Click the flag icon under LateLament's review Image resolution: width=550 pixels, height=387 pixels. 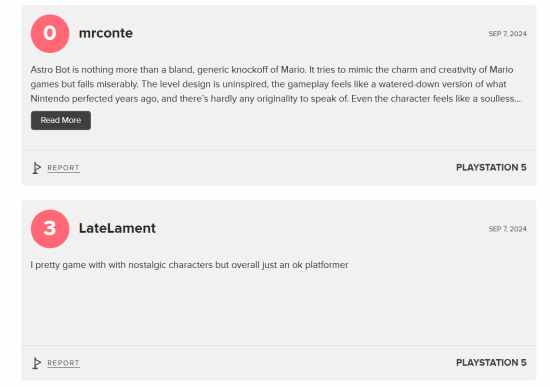tap(37, 363)
